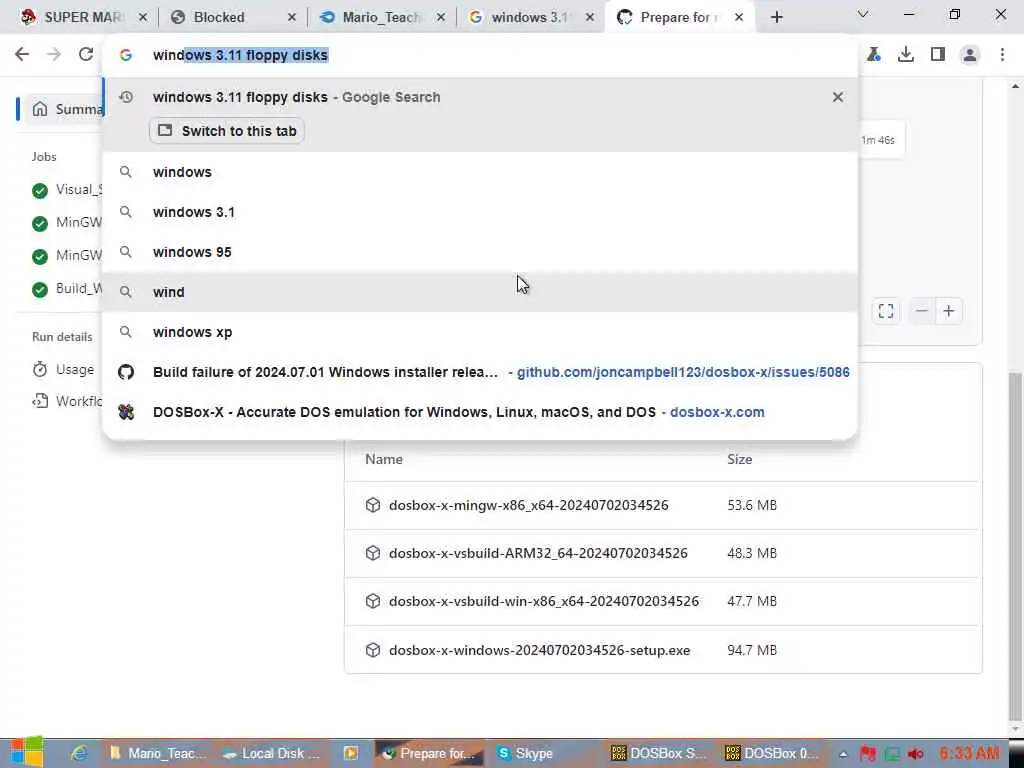1024x768 pixels.
Task: Open Usage under Run details
Action: (63, 370)
